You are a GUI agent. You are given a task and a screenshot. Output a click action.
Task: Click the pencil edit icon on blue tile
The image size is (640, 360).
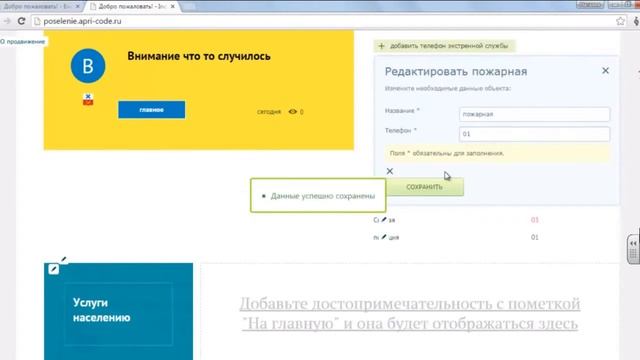tap(53, 269)
